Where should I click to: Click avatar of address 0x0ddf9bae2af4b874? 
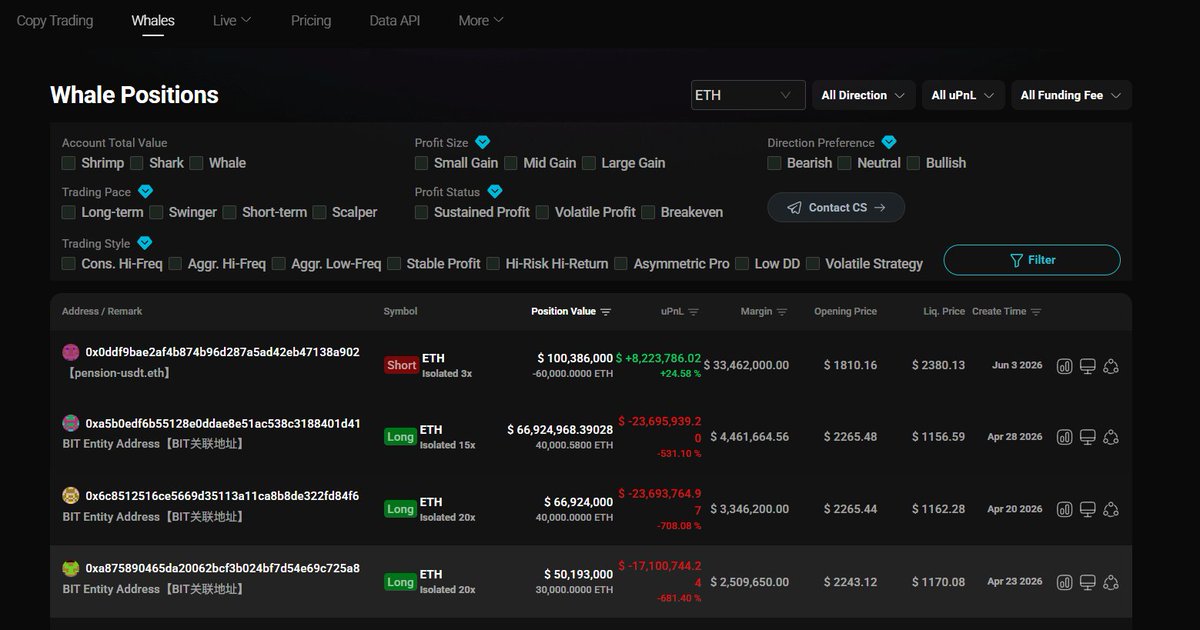click(71, 352)
